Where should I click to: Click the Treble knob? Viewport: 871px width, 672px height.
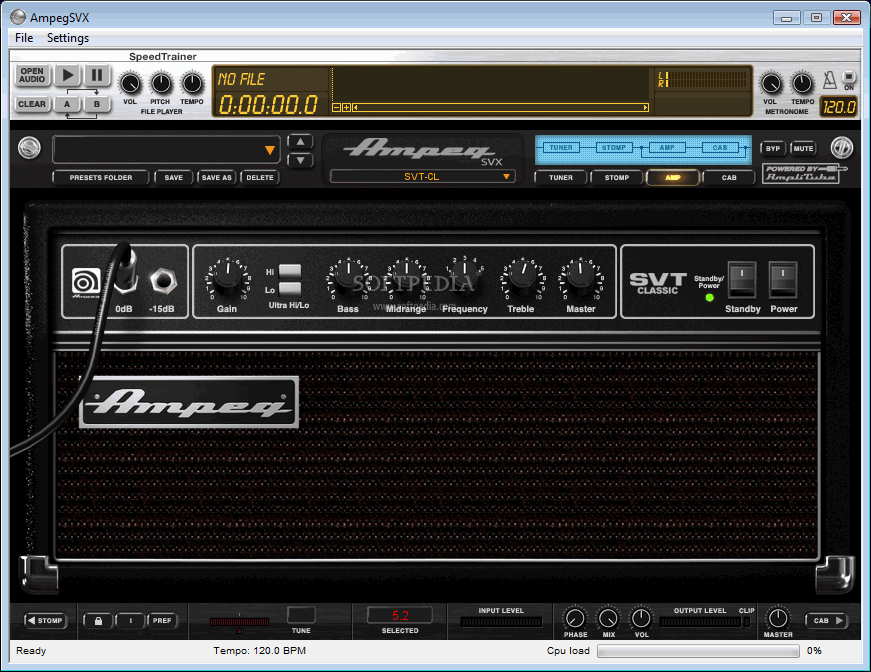521,278
